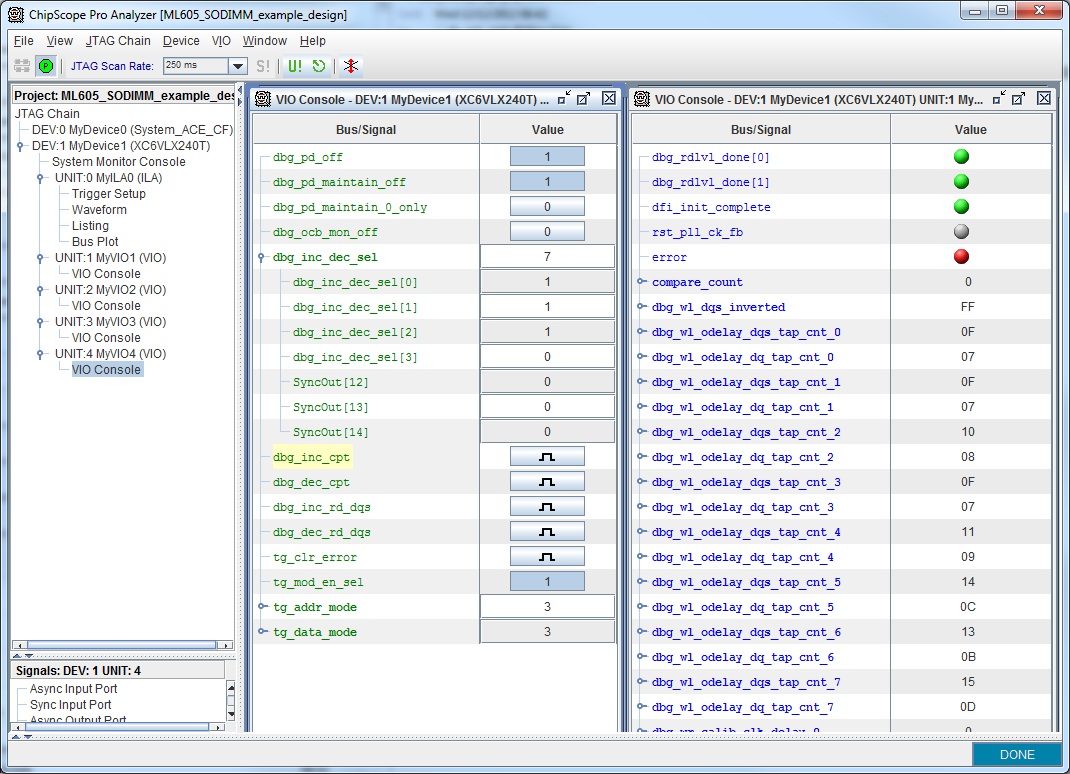The height and width of the screenshot is (774, 1070).
Task: Toggle dbg_ocb_mon_off value button
Action: pyautogui.click(x=547, y=232)
